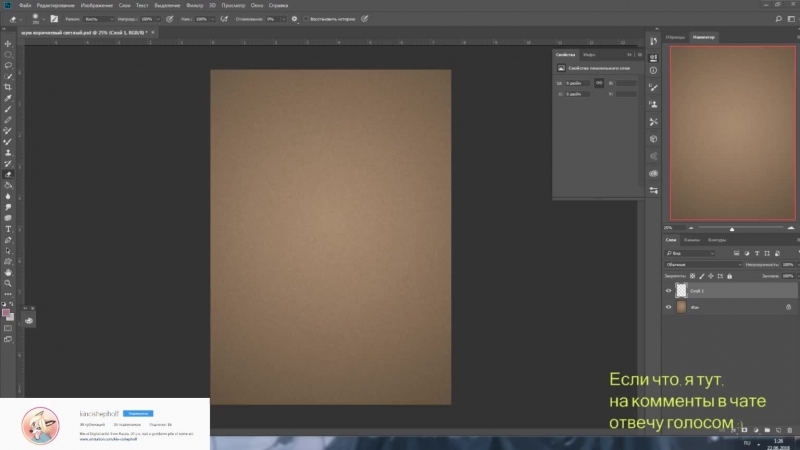Toggle lock image pixels brush icon
Image resolution: width=800 pixels, height=450 pixels.
pos(702,276)
